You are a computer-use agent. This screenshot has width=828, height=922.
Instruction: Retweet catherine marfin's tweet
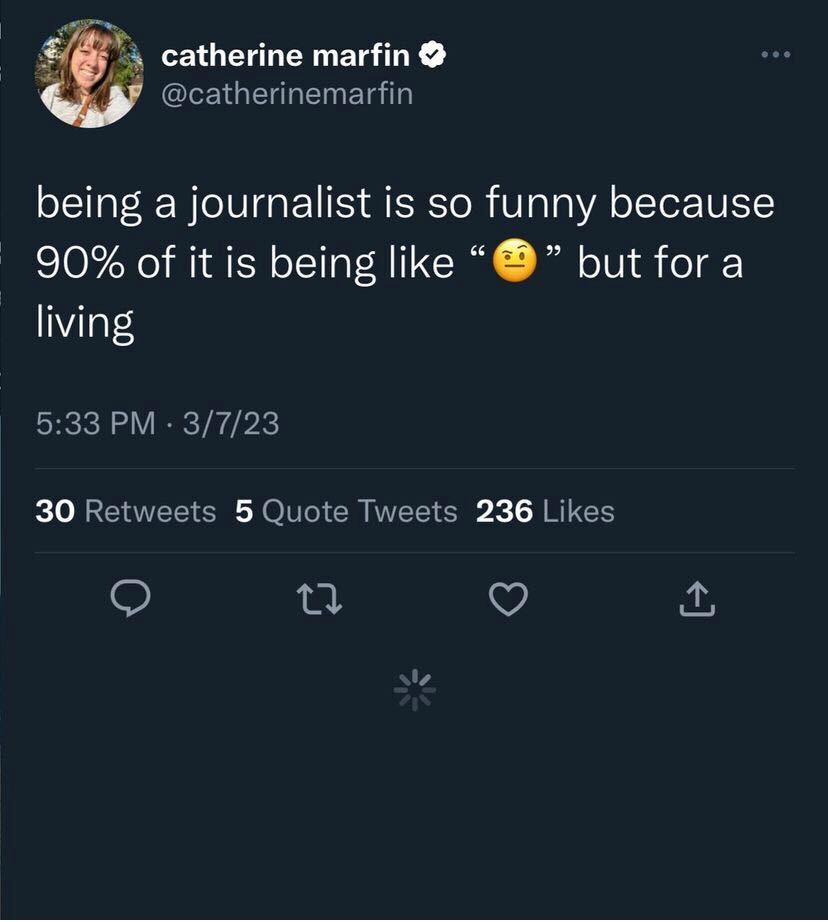(319, 600)
